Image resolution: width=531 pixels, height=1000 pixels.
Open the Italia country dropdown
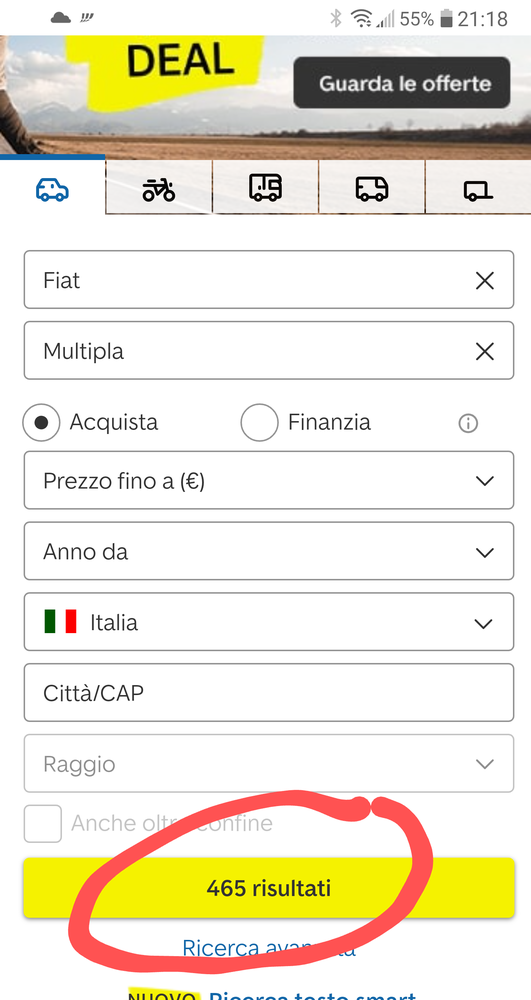click(269, 622)
